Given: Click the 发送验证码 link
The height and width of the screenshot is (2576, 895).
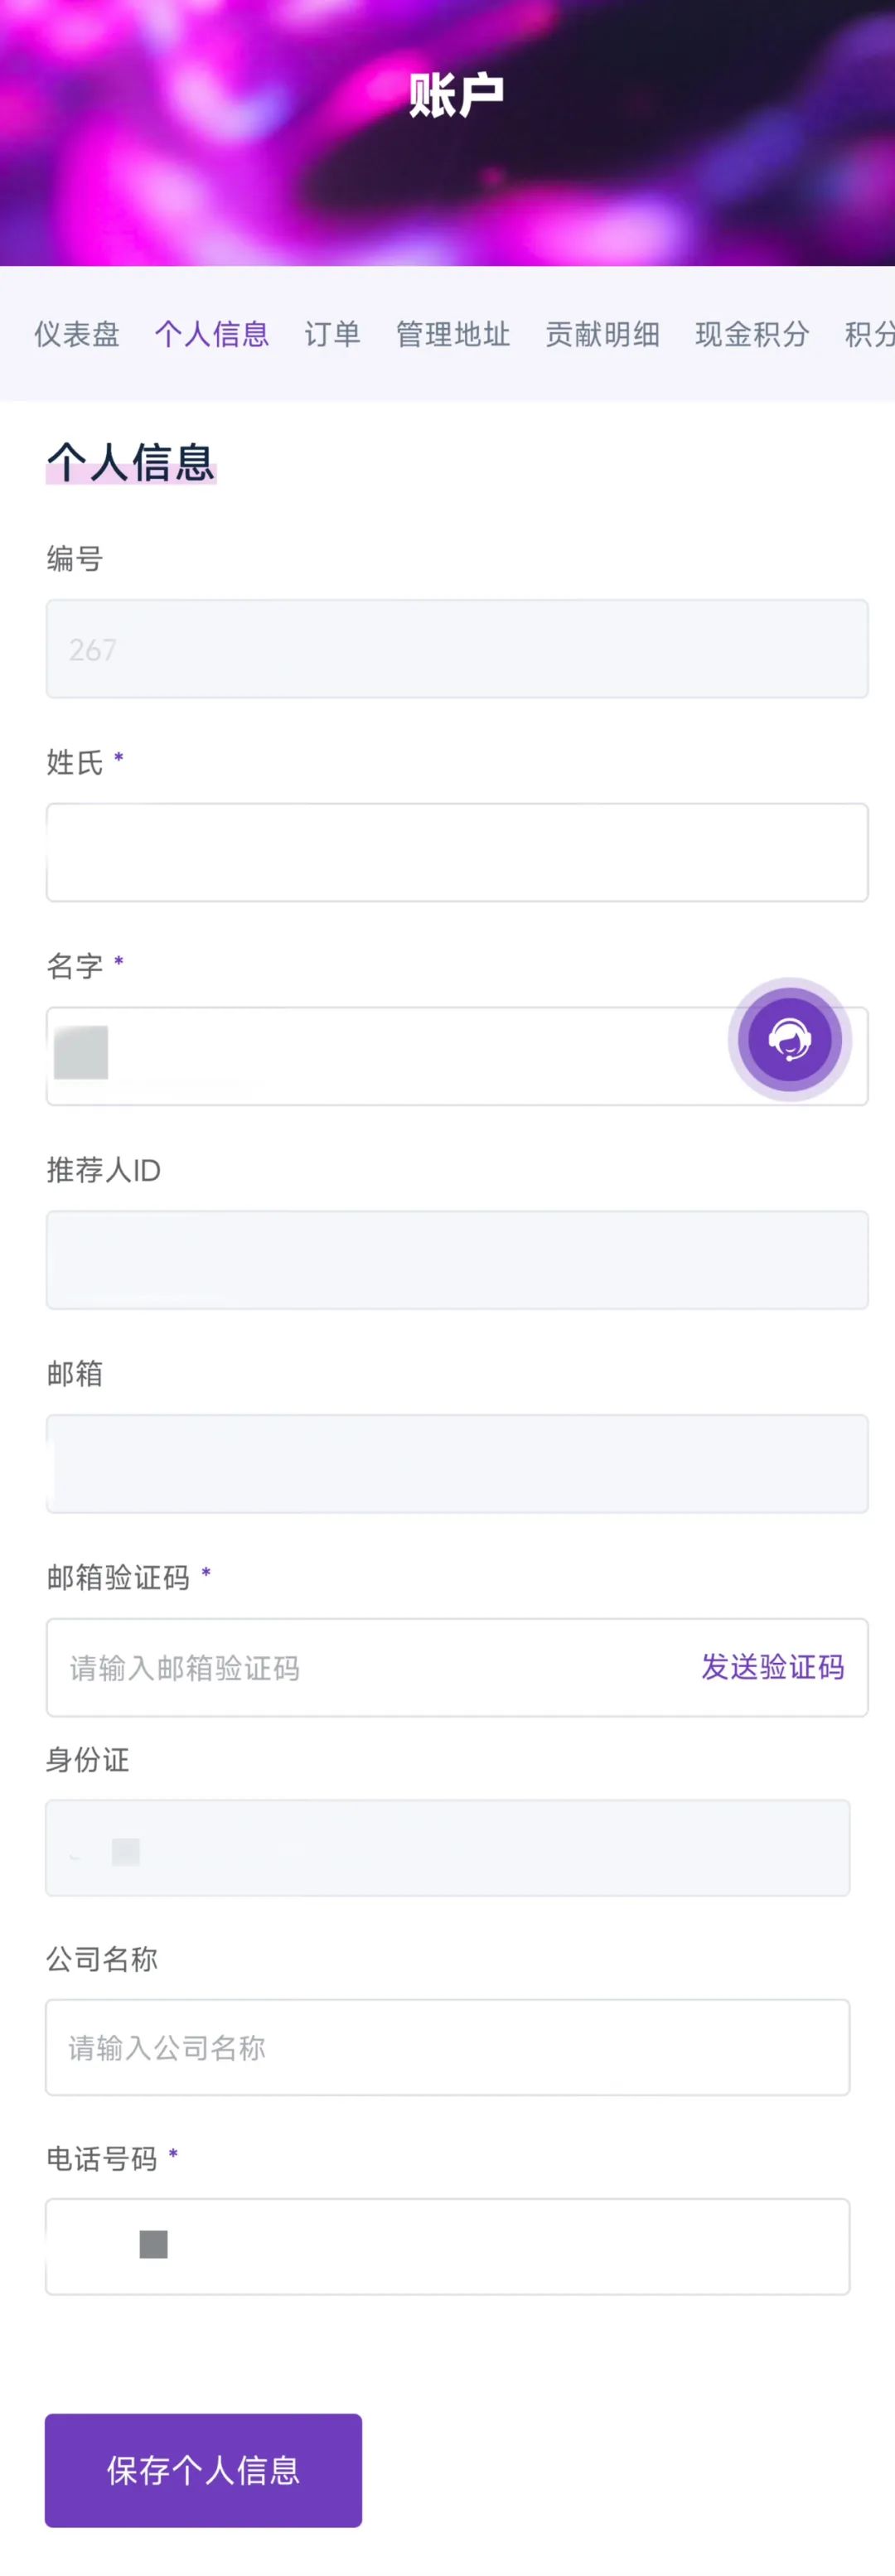Looking at the screenshot, I should point(772,1667).
